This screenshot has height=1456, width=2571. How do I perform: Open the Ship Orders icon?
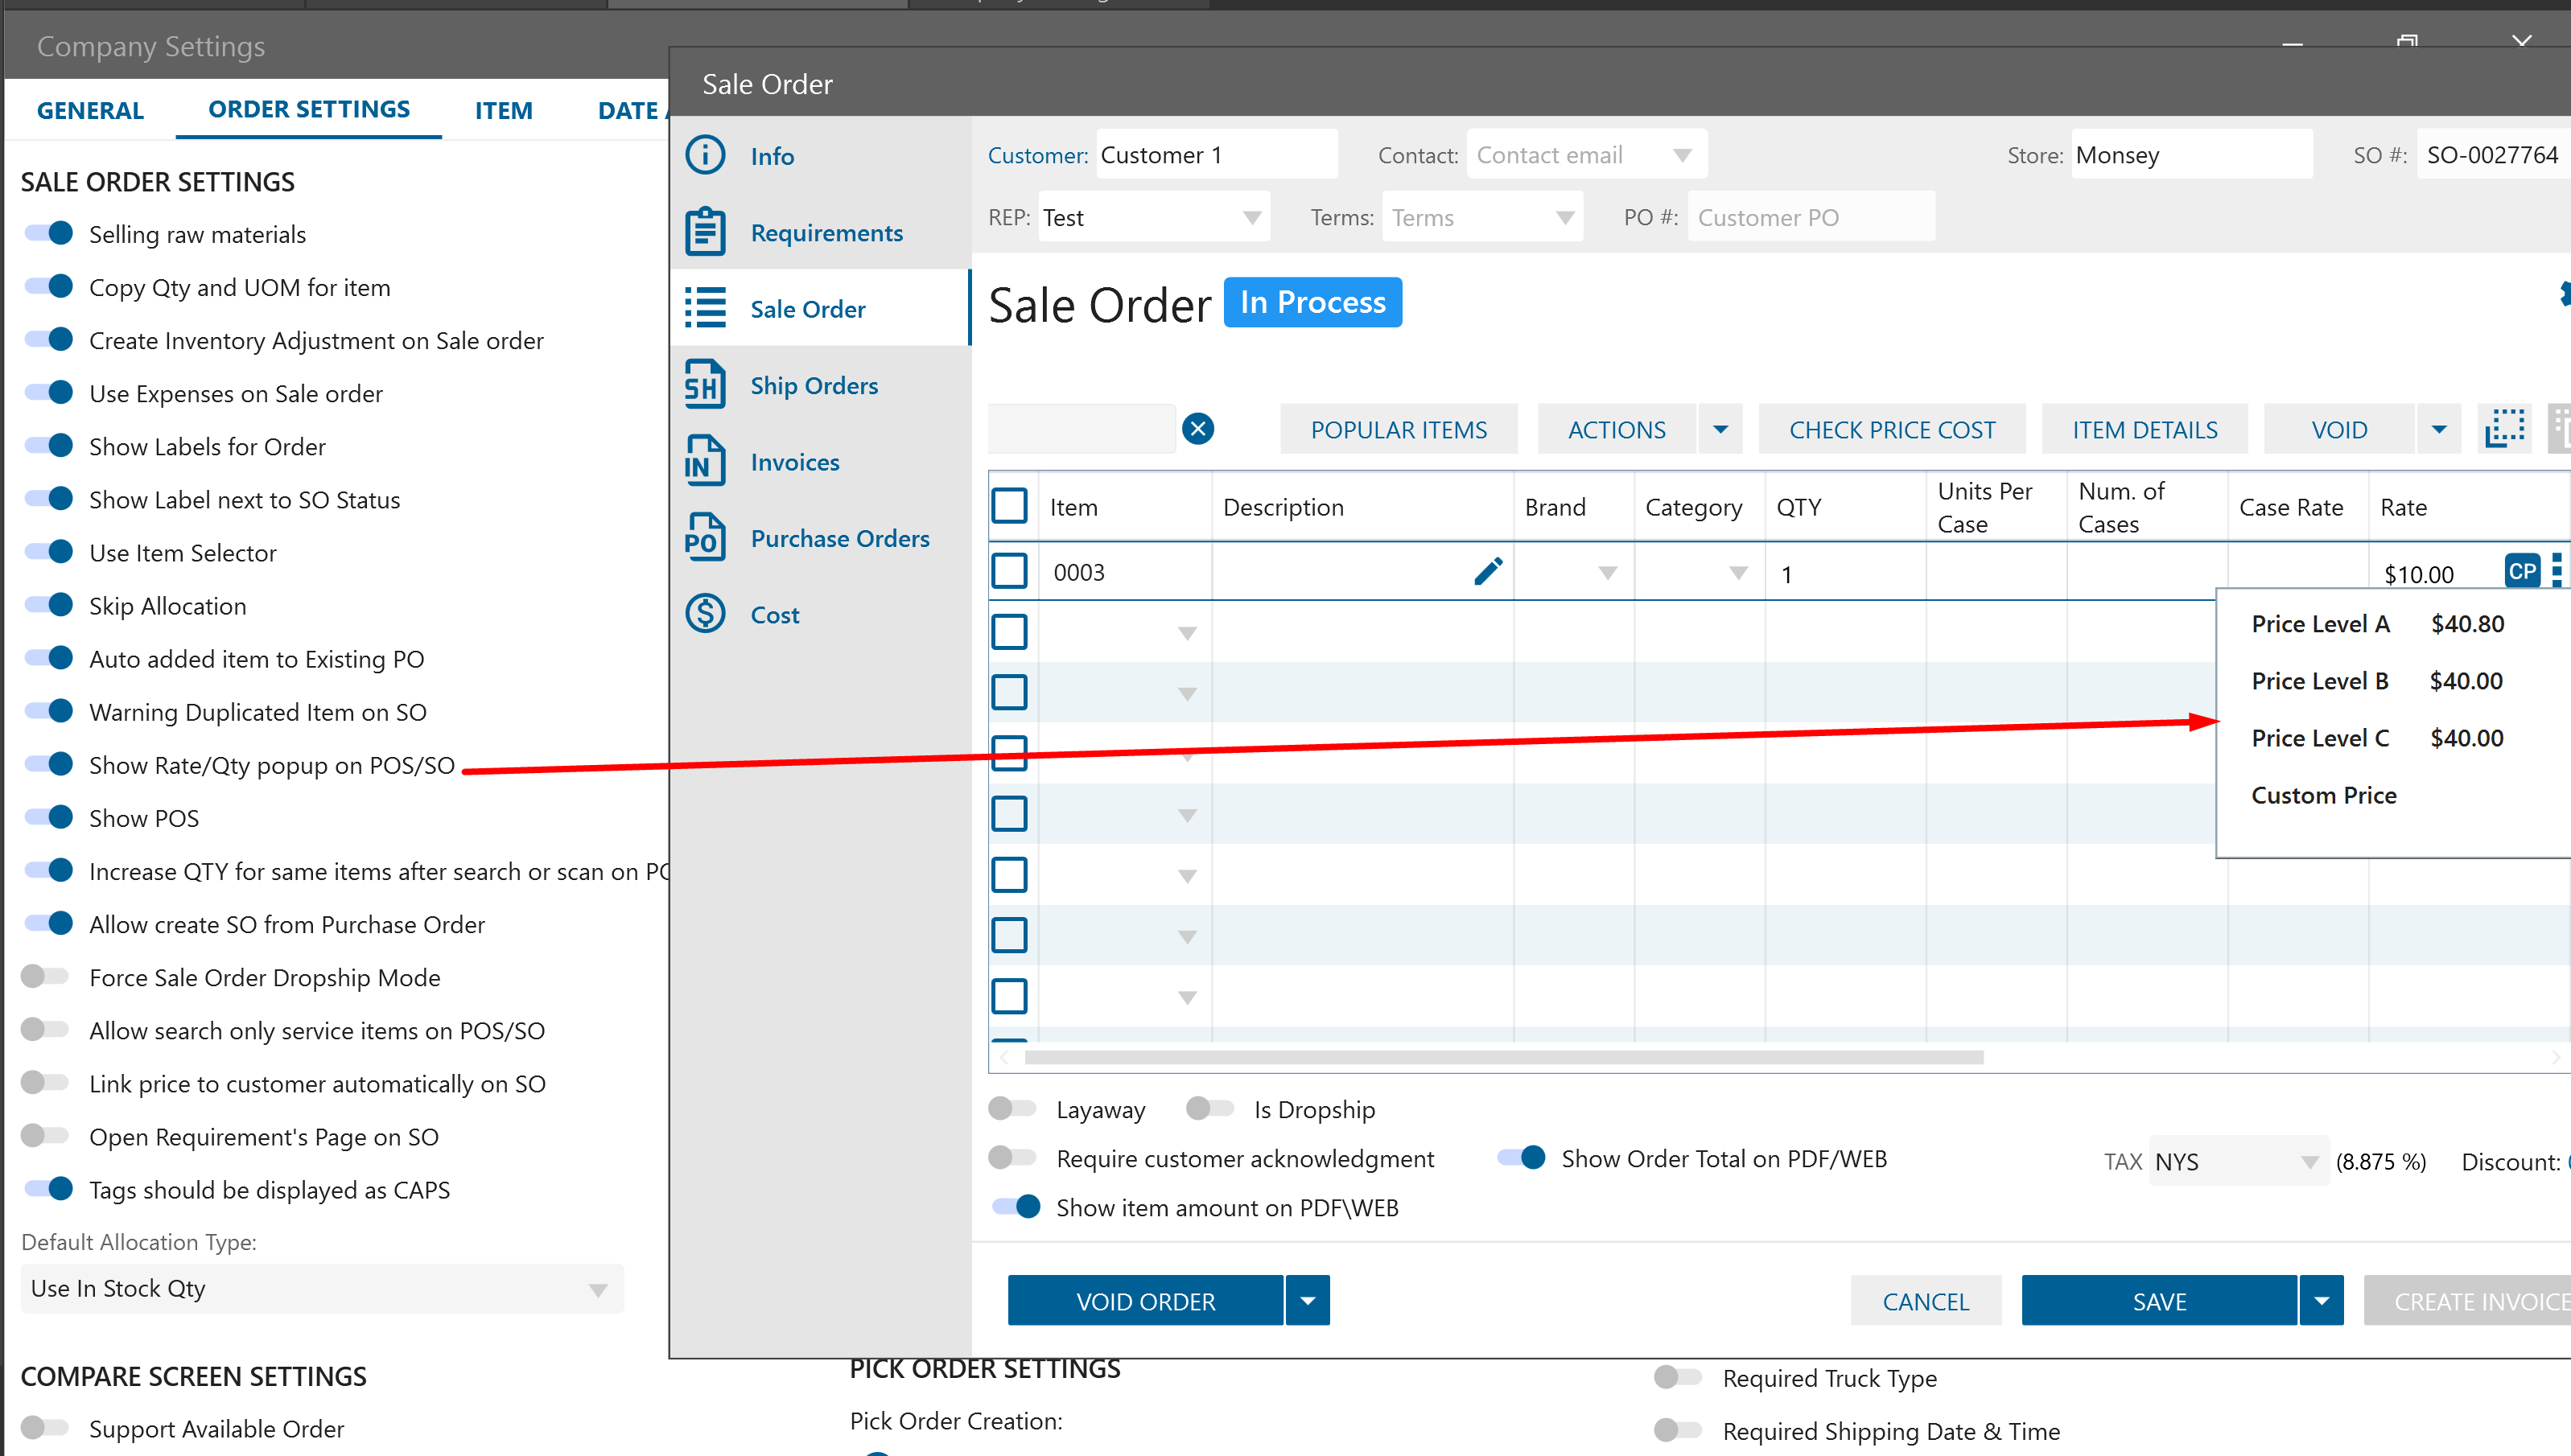click(x=705, y=385)
